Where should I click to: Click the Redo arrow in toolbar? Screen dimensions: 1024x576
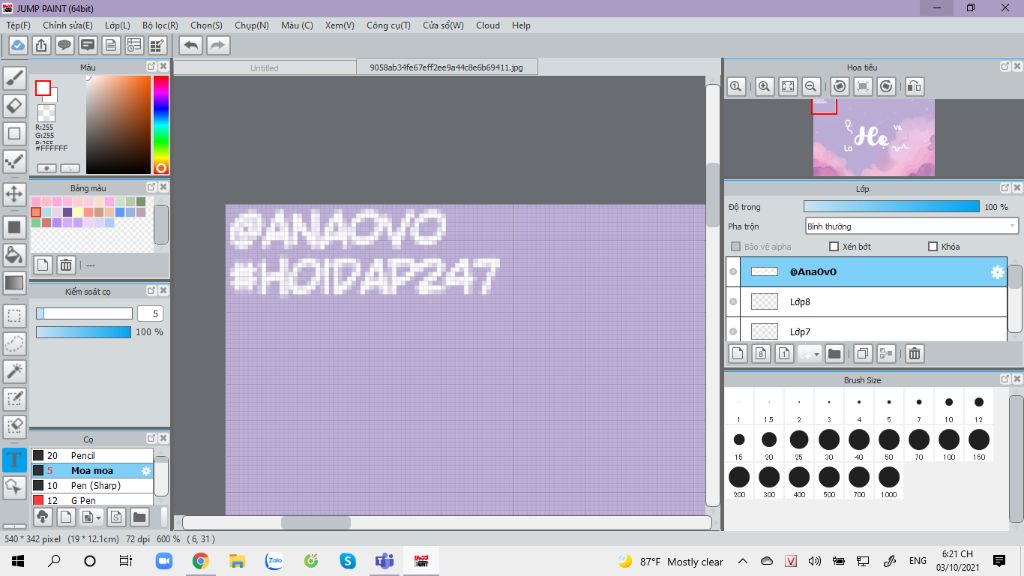(x=218, y=45)
